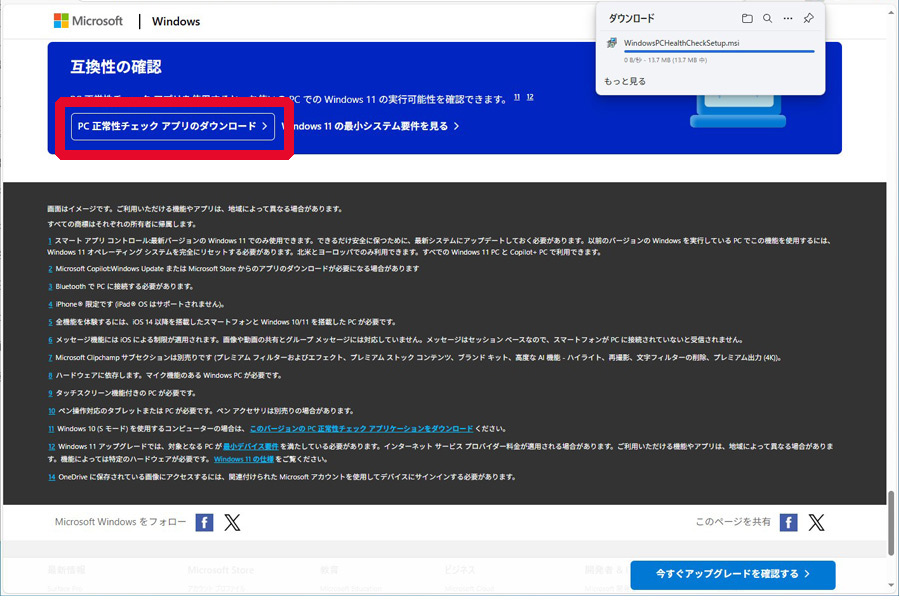The height and width of the screenshot is (600, 900).
Task: Open このバージョンの PC 正常性チェック アプリケーションをダウンロード link
Action: pos(362,429)
